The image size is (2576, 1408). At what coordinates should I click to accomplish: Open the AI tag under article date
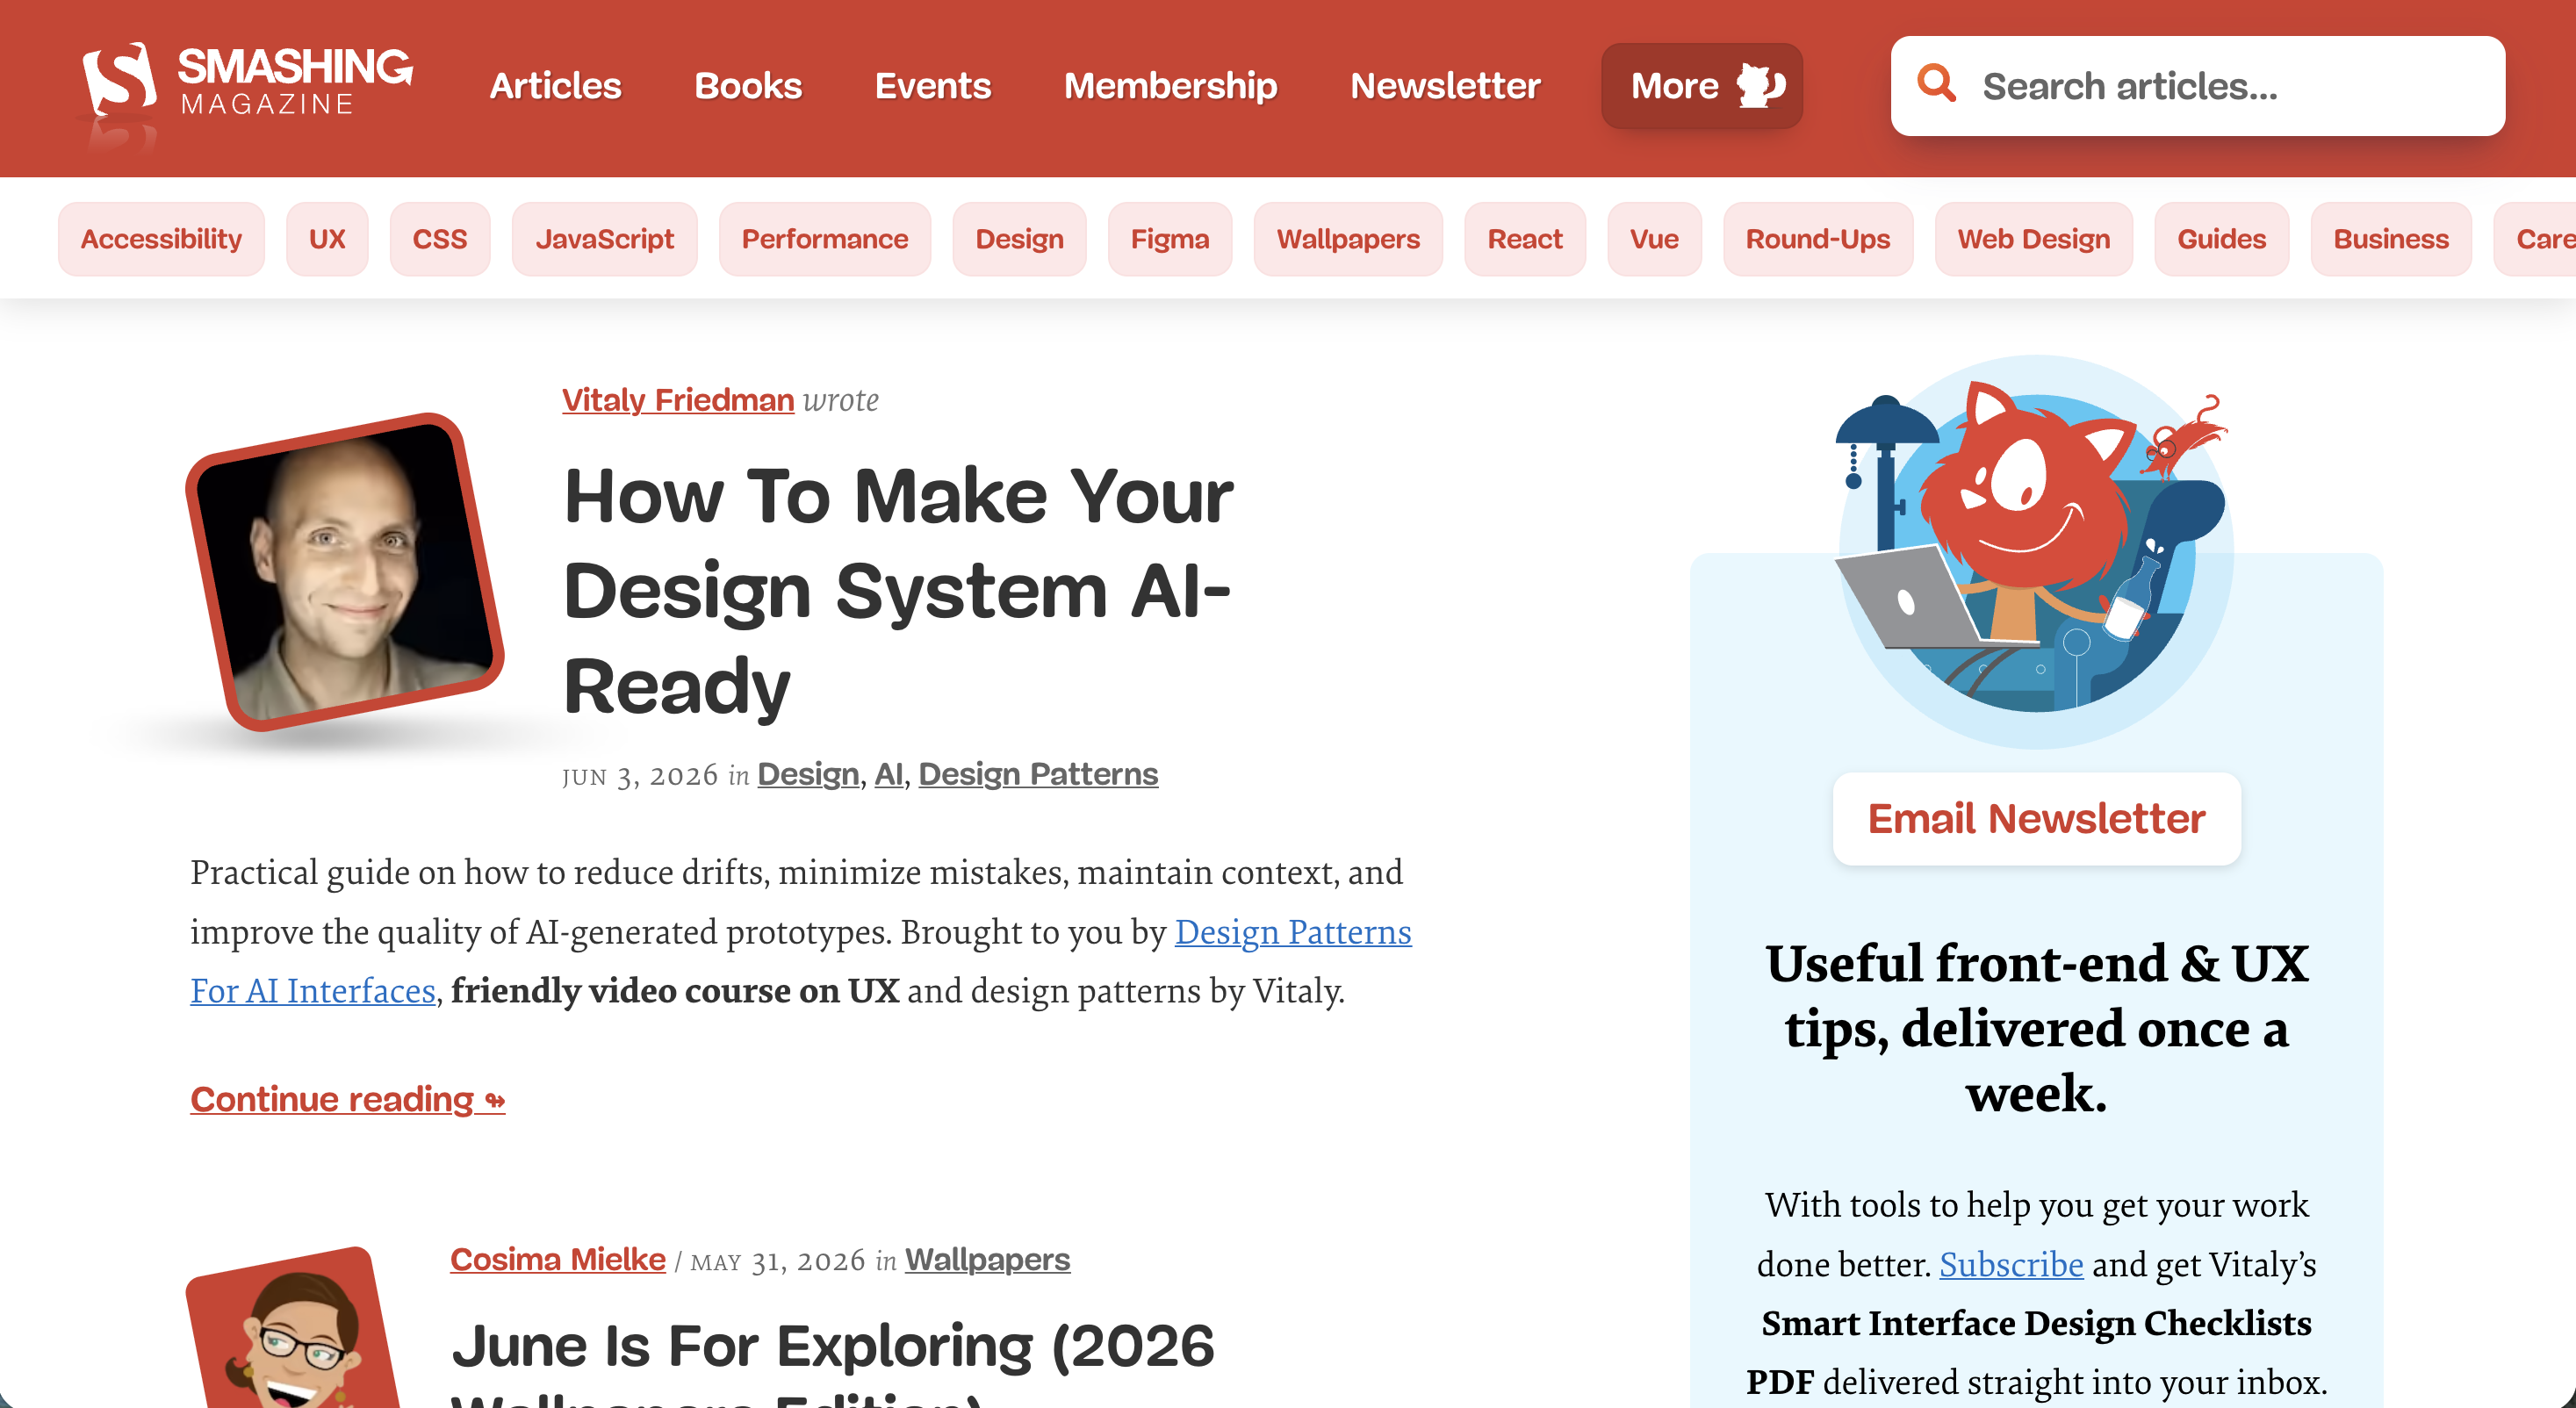[888, 774]
